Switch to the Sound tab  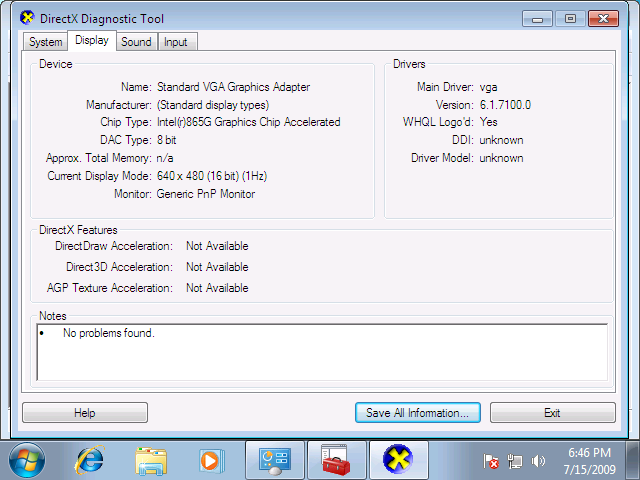coord(136,42)
